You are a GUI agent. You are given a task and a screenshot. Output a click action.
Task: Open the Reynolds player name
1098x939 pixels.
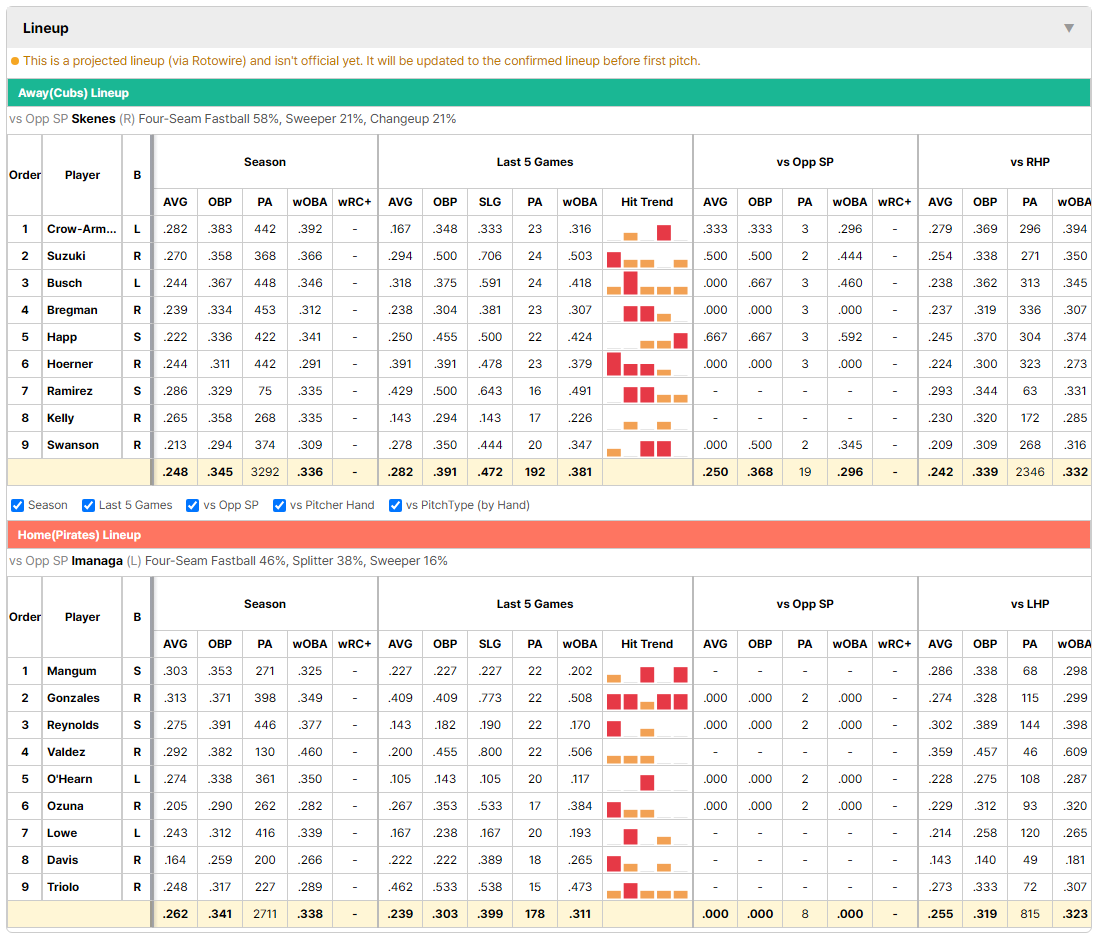coord(73,725)
